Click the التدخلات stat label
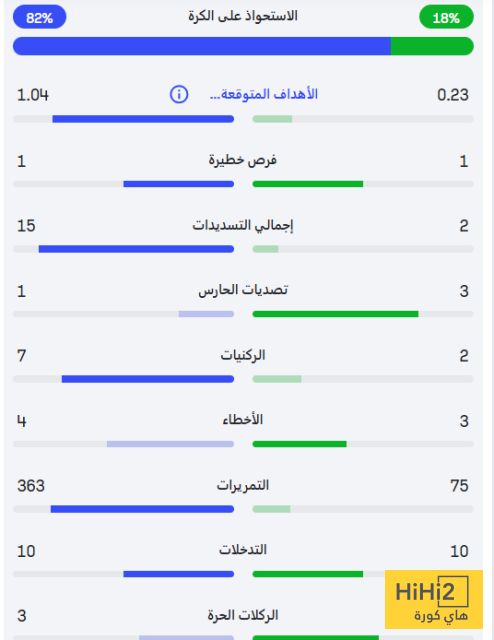The width and height of the screenshot is (494, 640). (243, 550)
